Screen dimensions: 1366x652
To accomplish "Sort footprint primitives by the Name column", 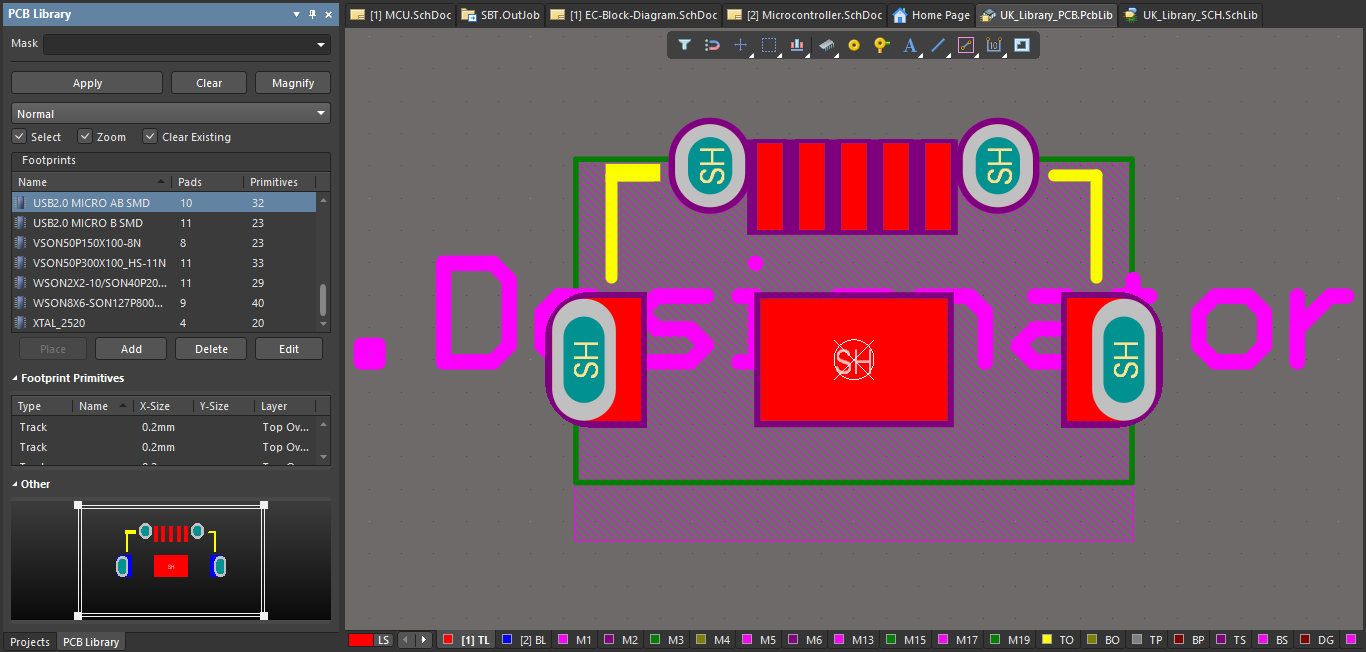I will point(103,406).
